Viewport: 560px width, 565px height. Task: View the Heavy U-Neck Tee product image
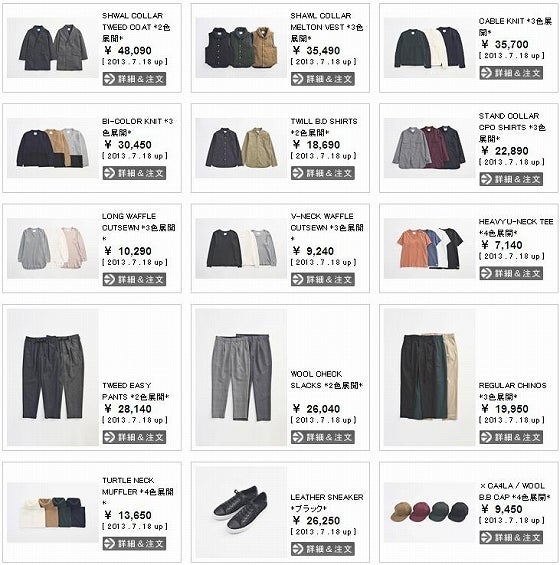(430, 248)
